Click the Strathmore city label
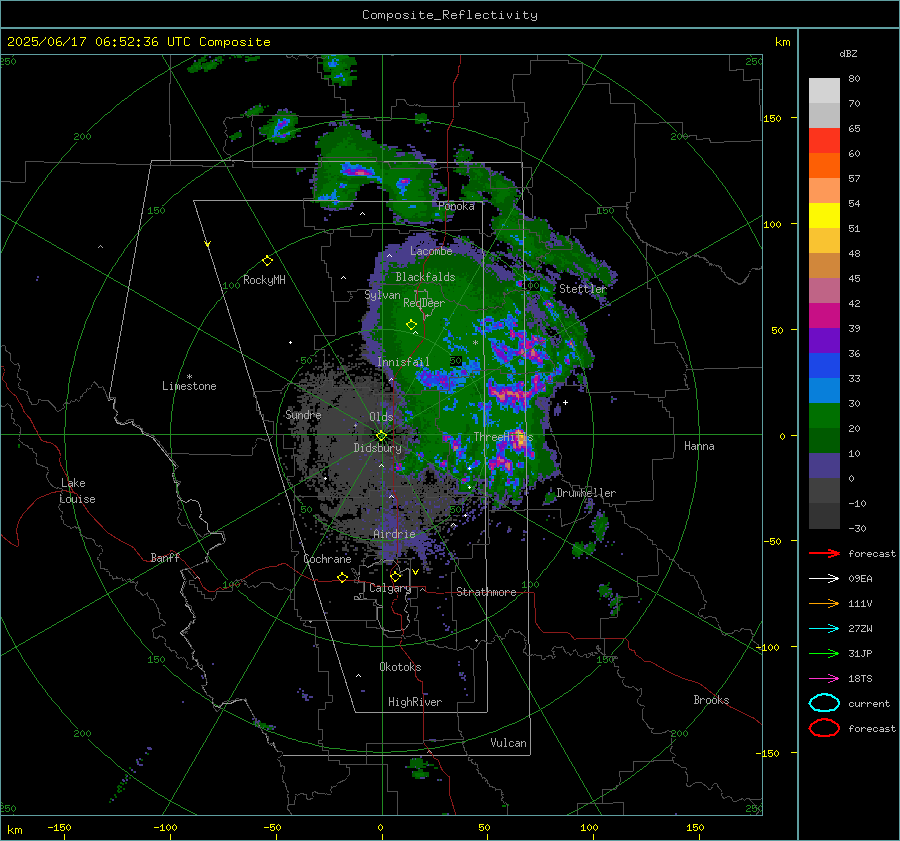Screen dimensions: 900x841 (x=486, y=592)
